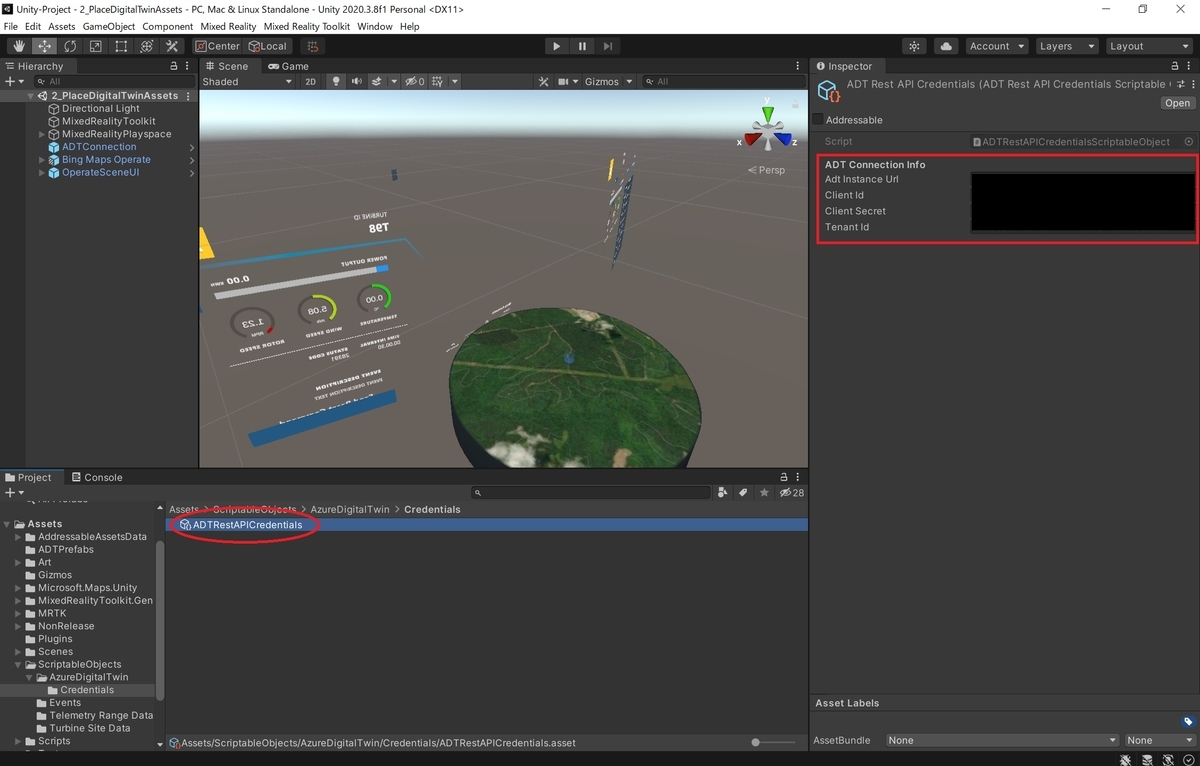Open asset preset settings icon
The height and width of the screenshot is (766, 1200).
[1179, 85]
